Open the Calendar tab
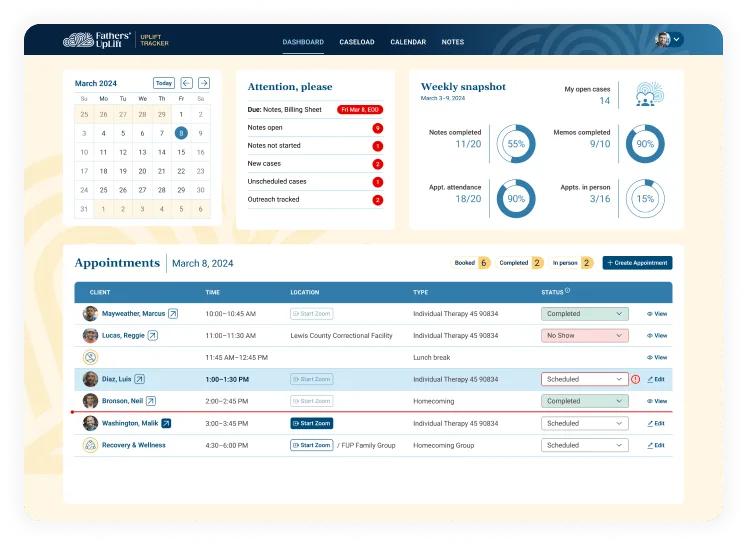 click(x=408, y=42)
